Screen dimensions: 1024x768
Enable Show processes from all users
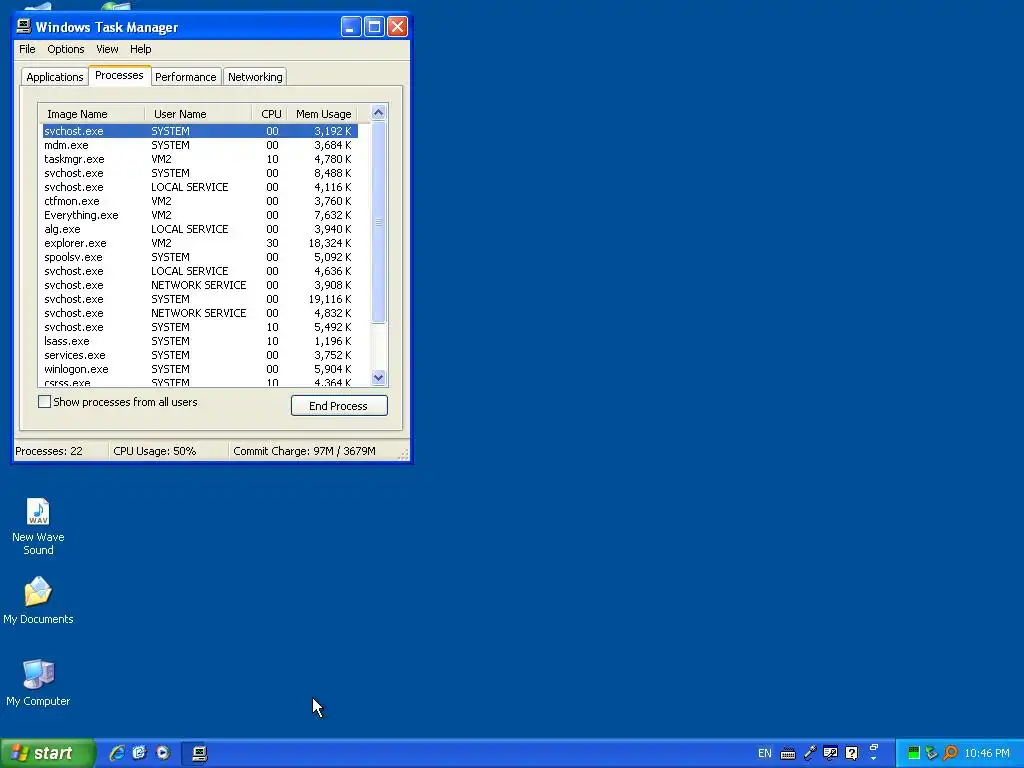44,402
